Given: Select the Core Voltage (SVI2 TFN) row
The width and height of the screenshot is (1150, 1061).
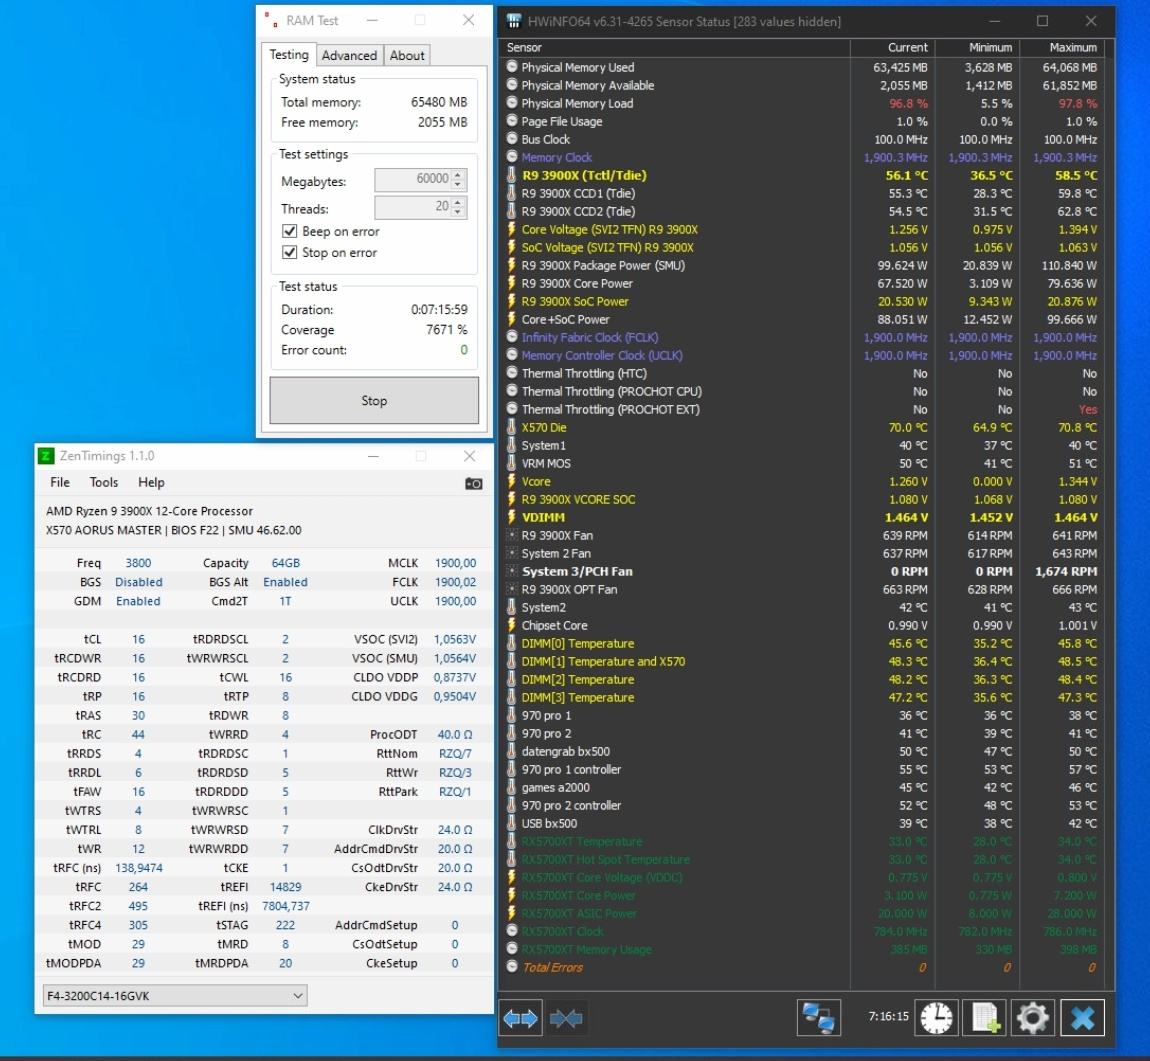Looking at the screenshot, I should tap(803, 229).
